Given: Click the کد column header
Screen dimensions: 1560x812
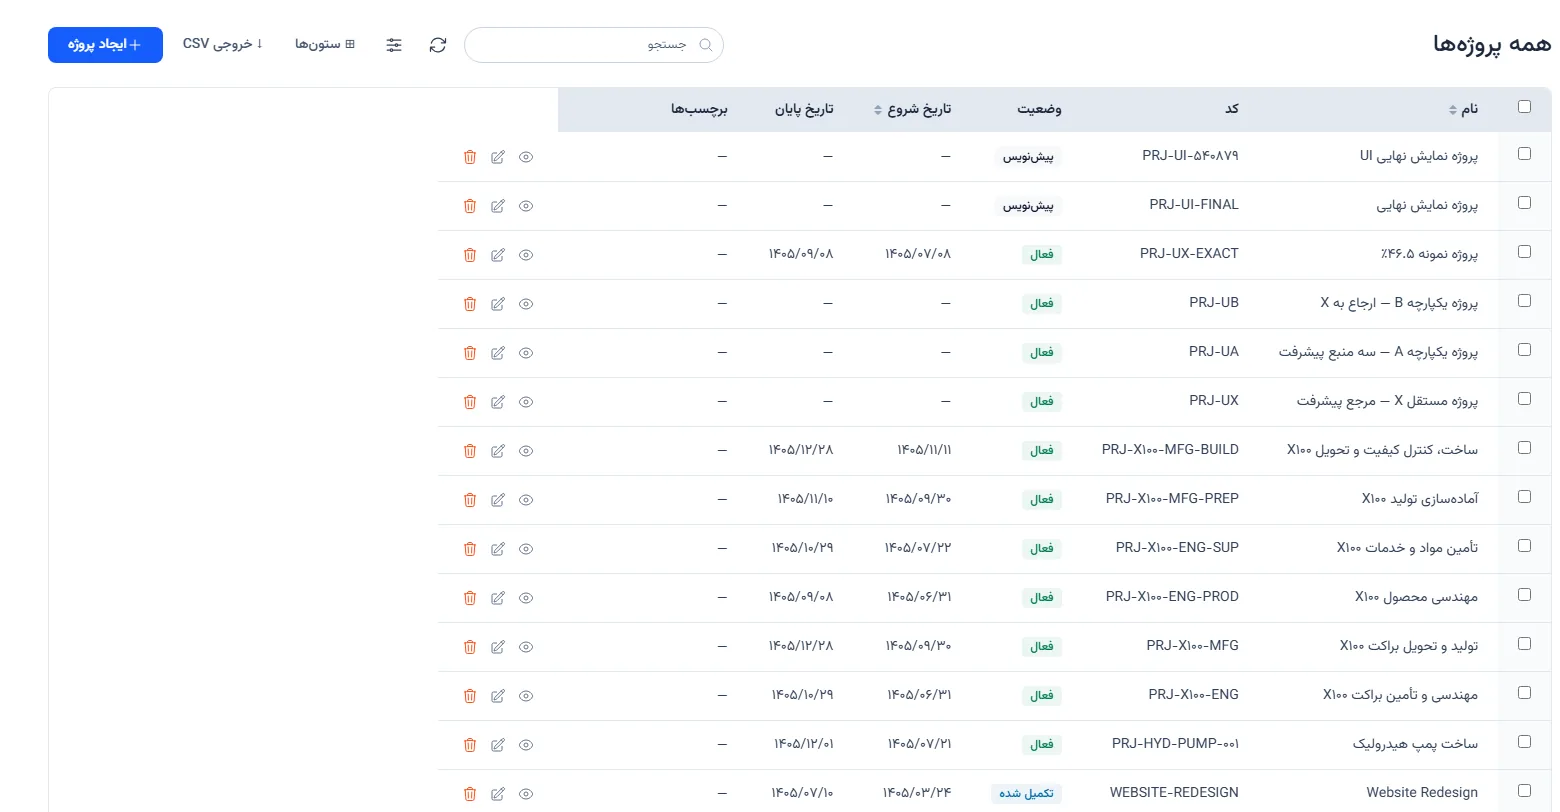Looking at the screenshot, I should 1232,109.
